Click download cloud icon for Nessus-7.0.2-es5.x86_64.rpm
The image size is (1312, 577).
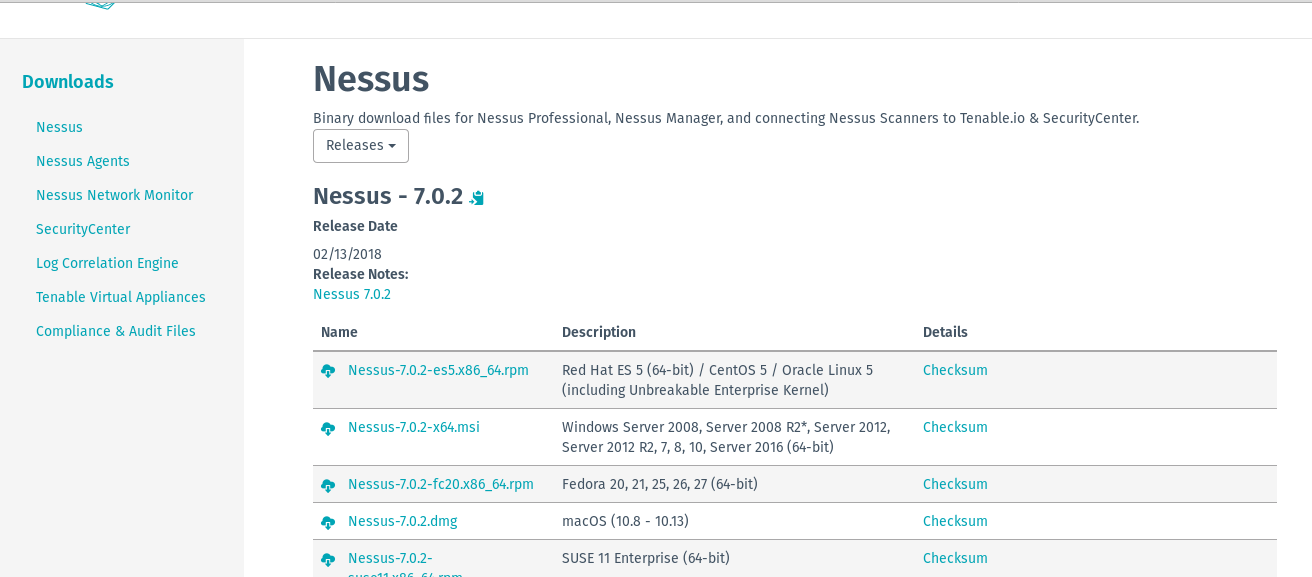328,371
